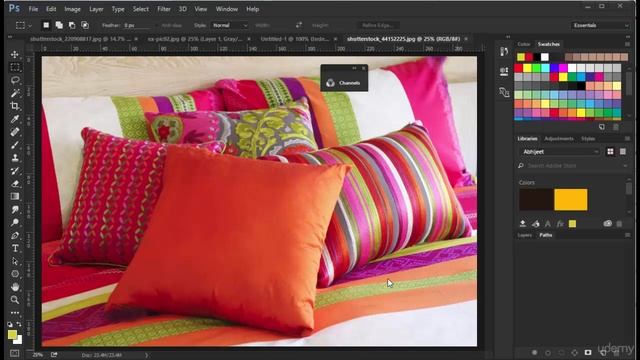Image resolution: width=640 pixels, height=360 pixels.
Task: Select the Eyedropper tool
Action: 15,119
